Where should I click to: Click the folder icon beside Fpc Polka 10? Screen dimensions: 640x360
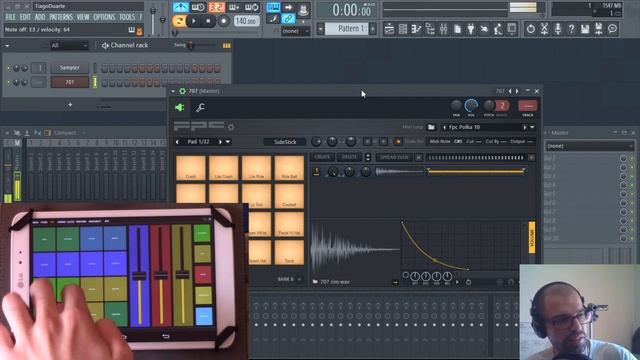(x=431, y=127)
